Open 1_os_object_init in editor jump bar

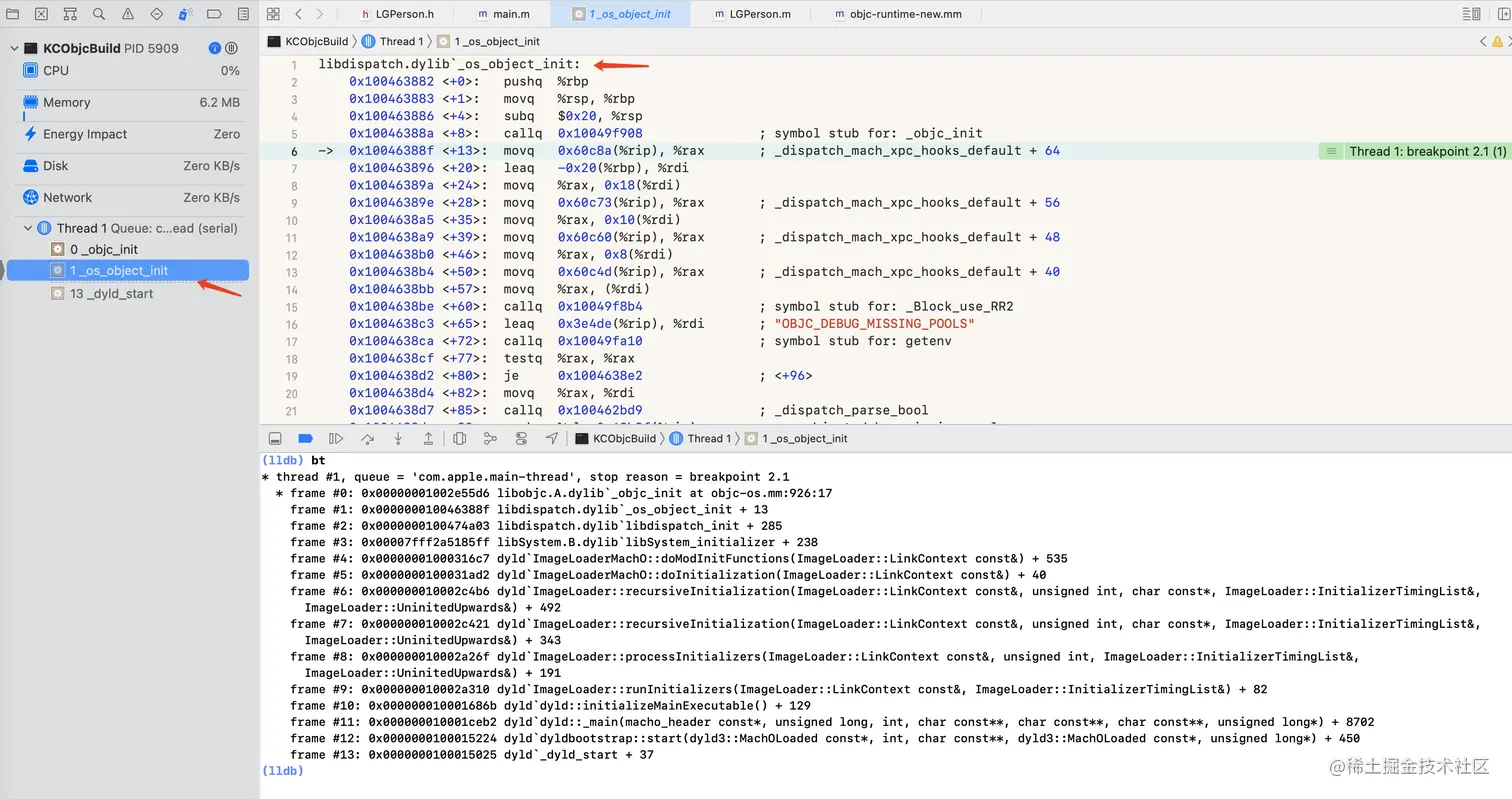[x=489, y=41]
